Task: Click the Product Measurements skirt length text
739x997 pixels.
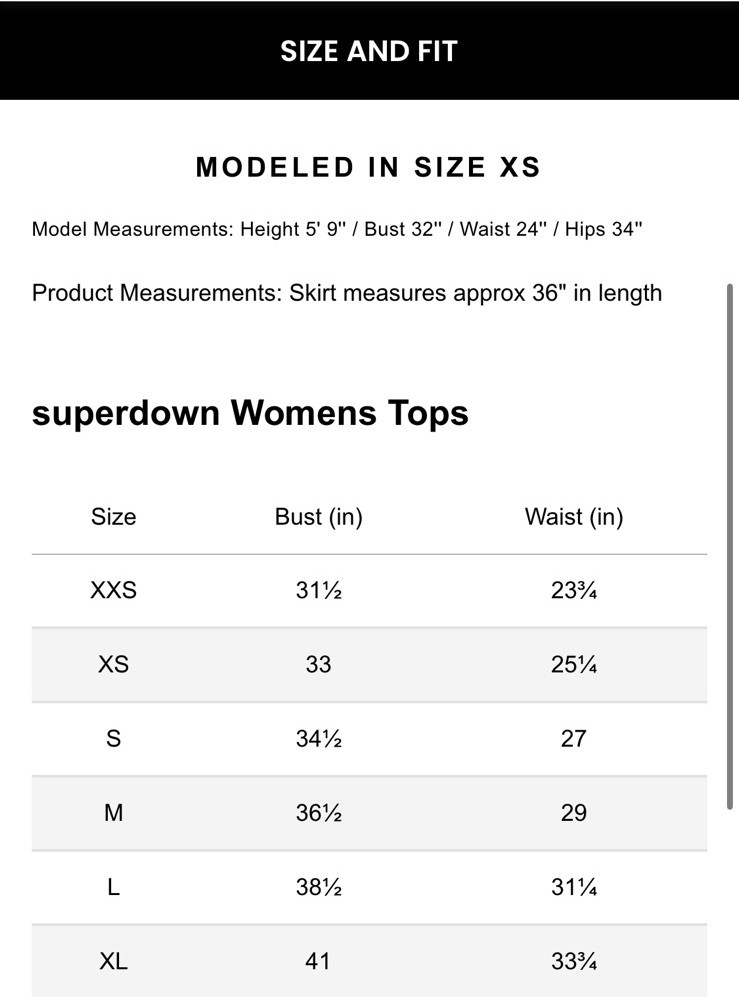Action: tap(347, 293)
